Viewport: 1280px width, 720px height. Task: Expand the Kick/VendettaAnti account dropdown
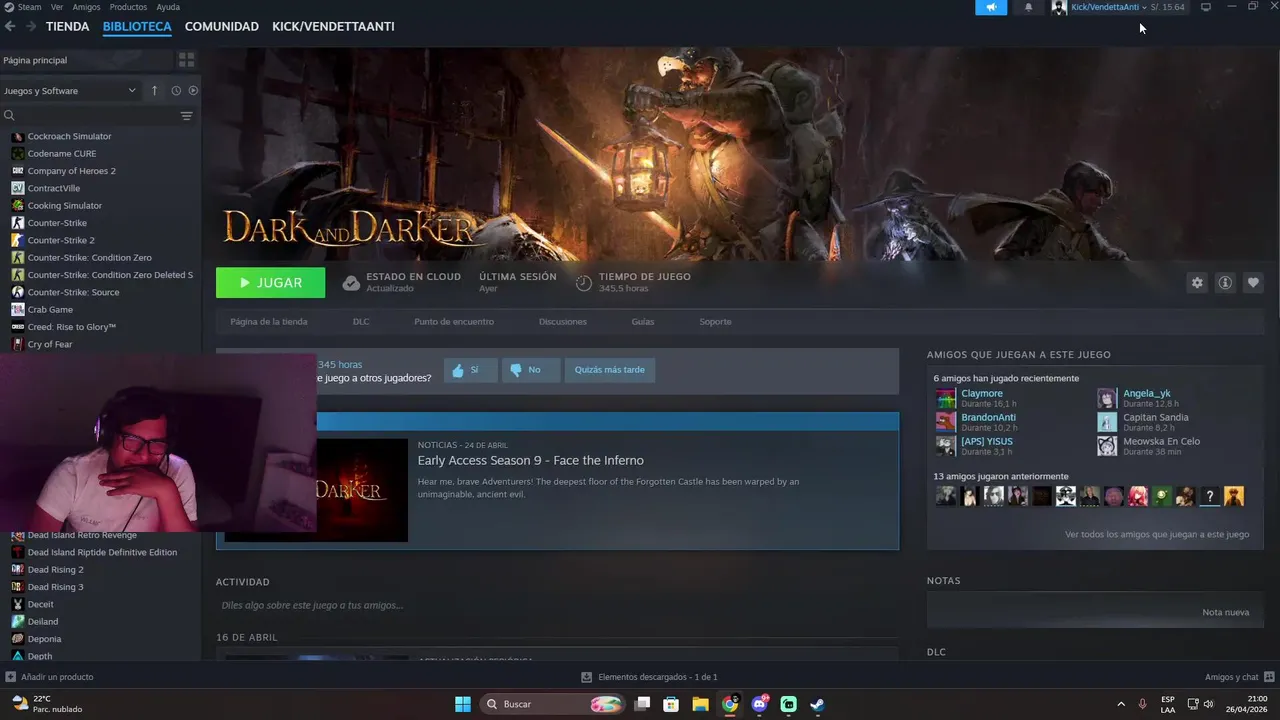coord(1108,7)
